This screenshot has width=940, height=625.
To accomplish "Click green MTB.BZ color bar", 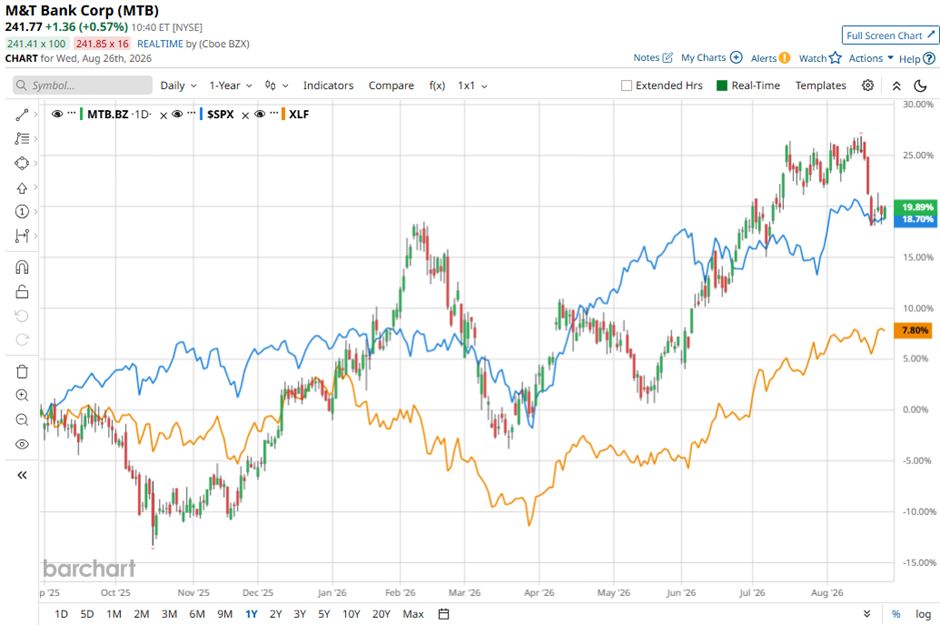I will (x=81, y=114).
